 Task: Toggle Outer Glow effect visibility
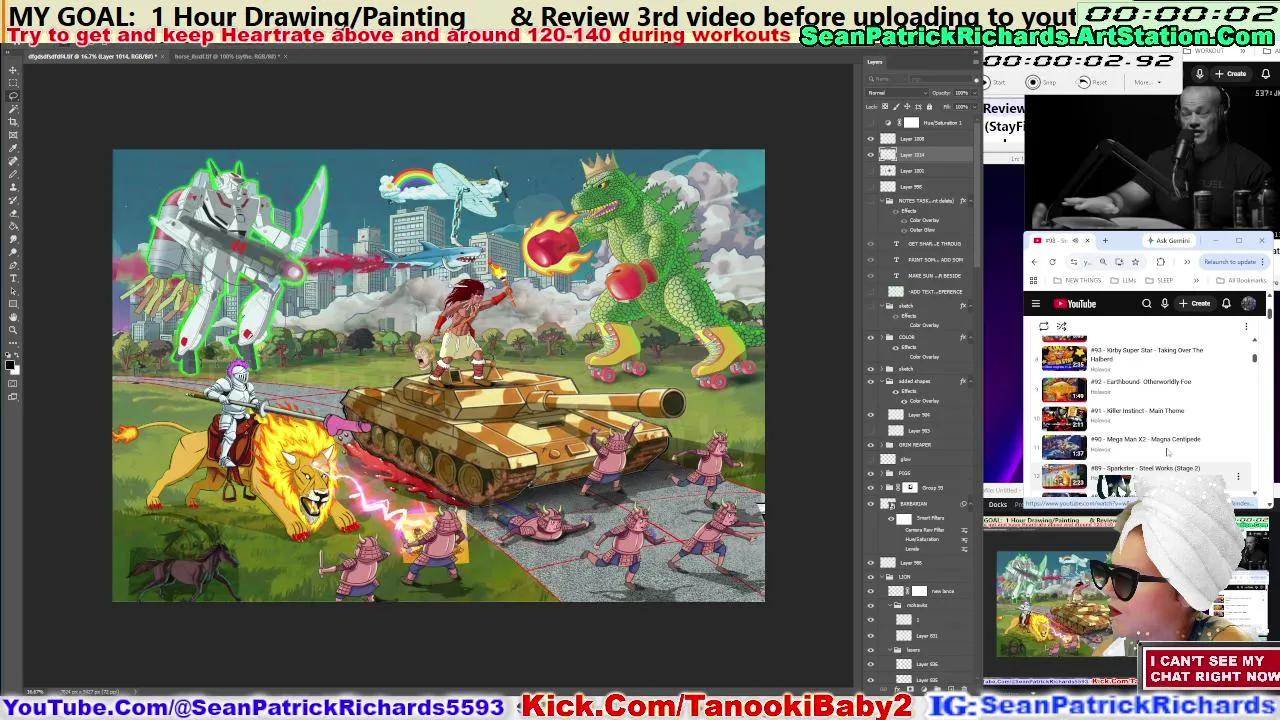coord(904,230)
